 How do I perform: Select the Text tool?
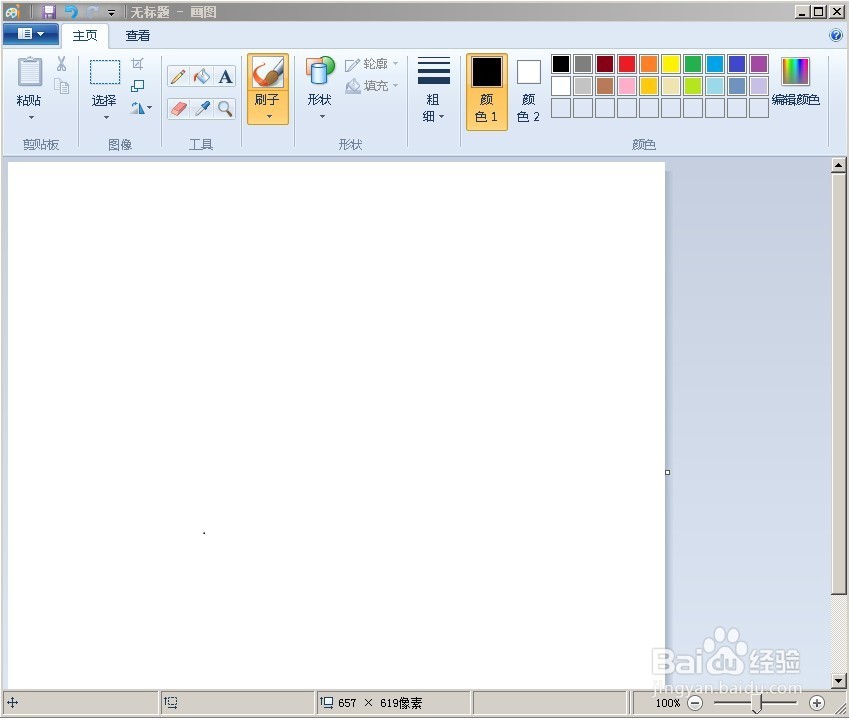point(225,76)
